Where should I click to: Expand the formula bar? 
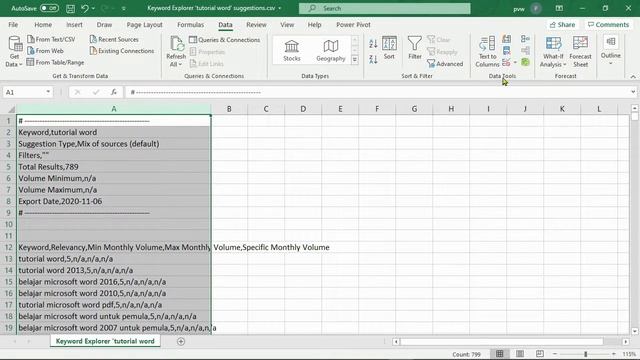pos(633,92)
